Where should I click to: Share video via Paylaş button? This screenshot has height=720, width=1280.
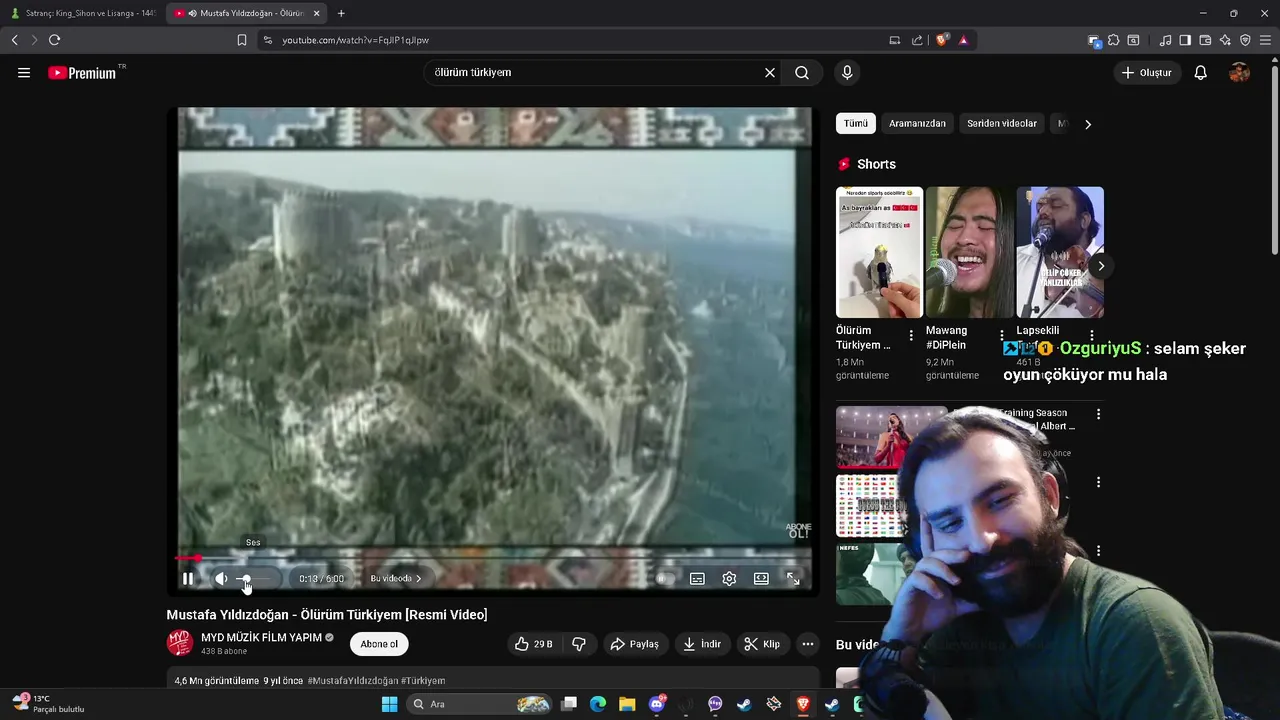pyautogui.click(x=634, y=644)
